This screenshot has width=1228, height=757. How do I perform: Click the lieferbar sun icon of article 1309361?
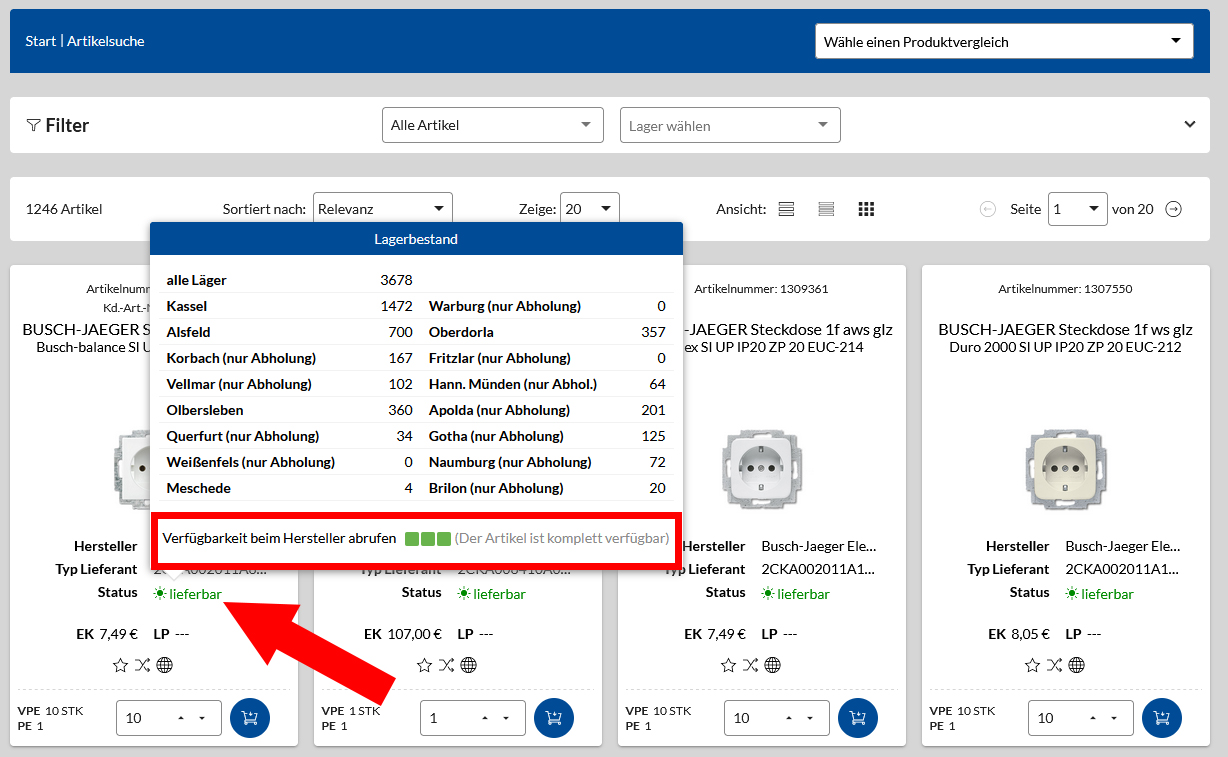[x=768, y=593]
